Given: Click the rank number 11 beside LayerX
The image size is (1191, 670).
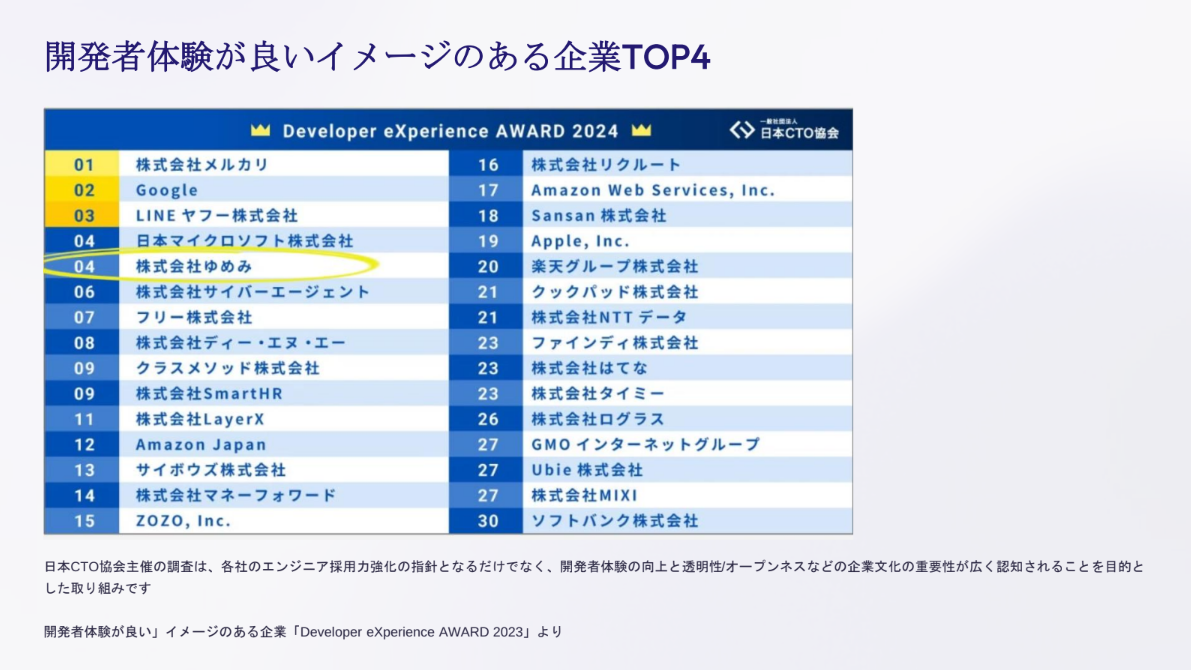Looking at the screenshot, I should point(84,419).
